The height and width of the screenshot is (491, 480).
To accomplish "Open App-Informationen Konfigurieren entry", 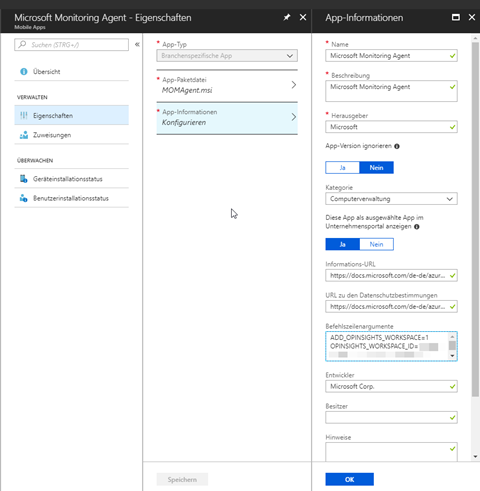I will pyautogui.click(x=227, y=118).
